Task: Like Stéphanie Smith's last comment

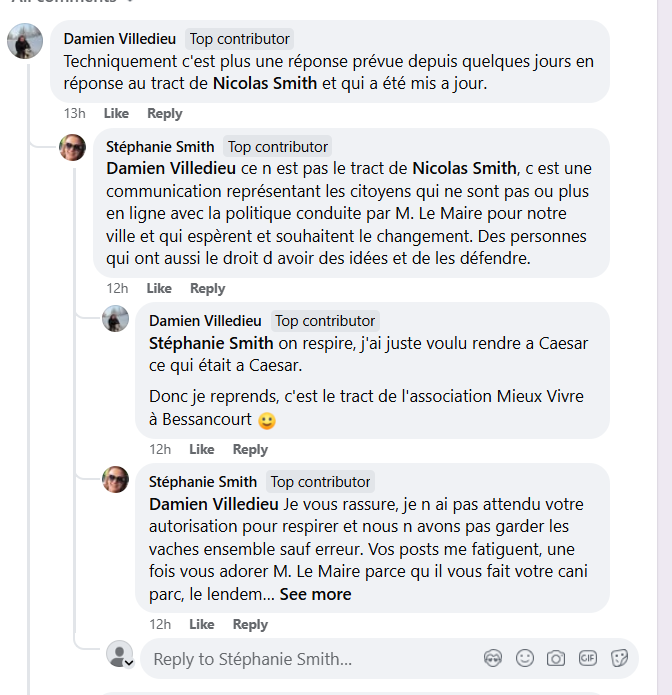Action: point(202,625)
